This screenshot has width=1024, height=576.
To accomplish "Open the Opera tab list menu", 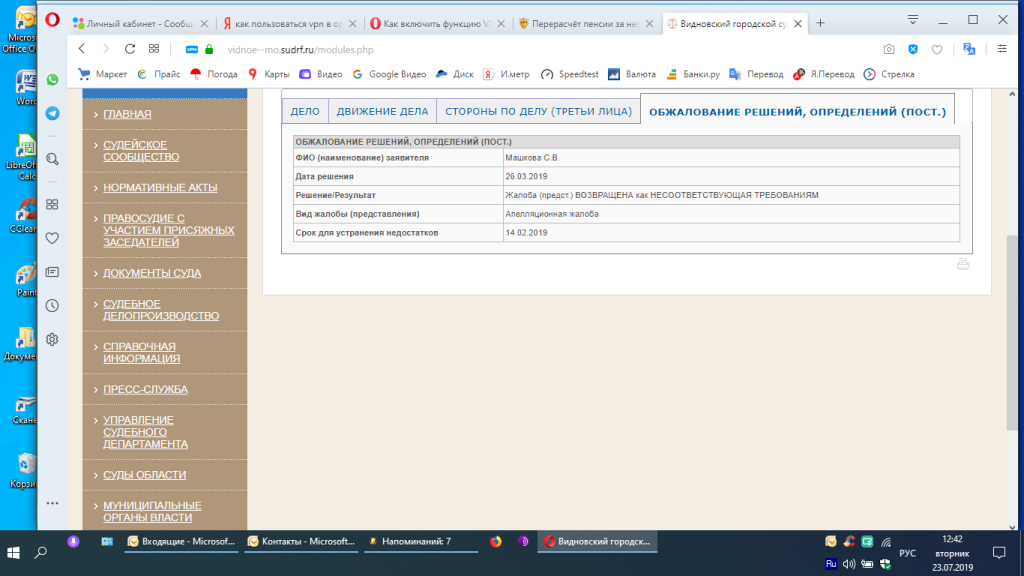I will (912, 21).
